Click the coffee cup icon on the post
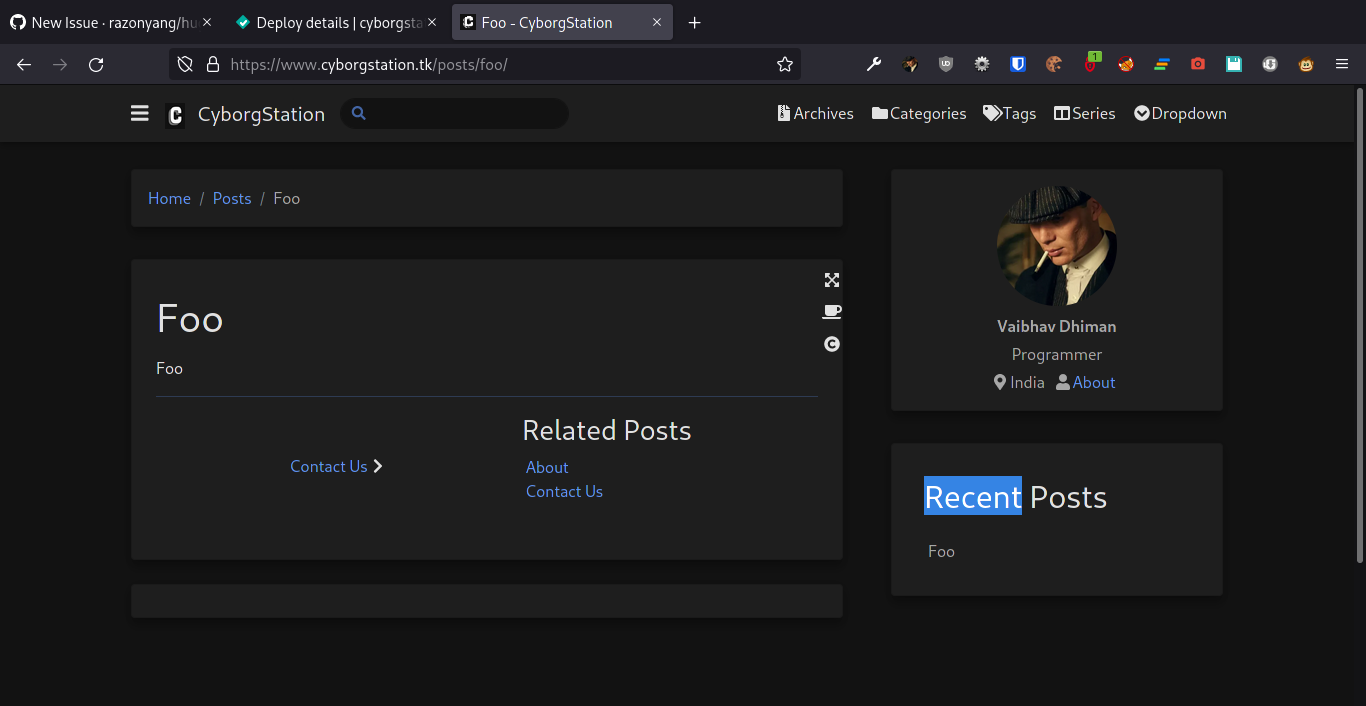The image size is (1366, 706). pyautogui.click(x=832, y=312)
